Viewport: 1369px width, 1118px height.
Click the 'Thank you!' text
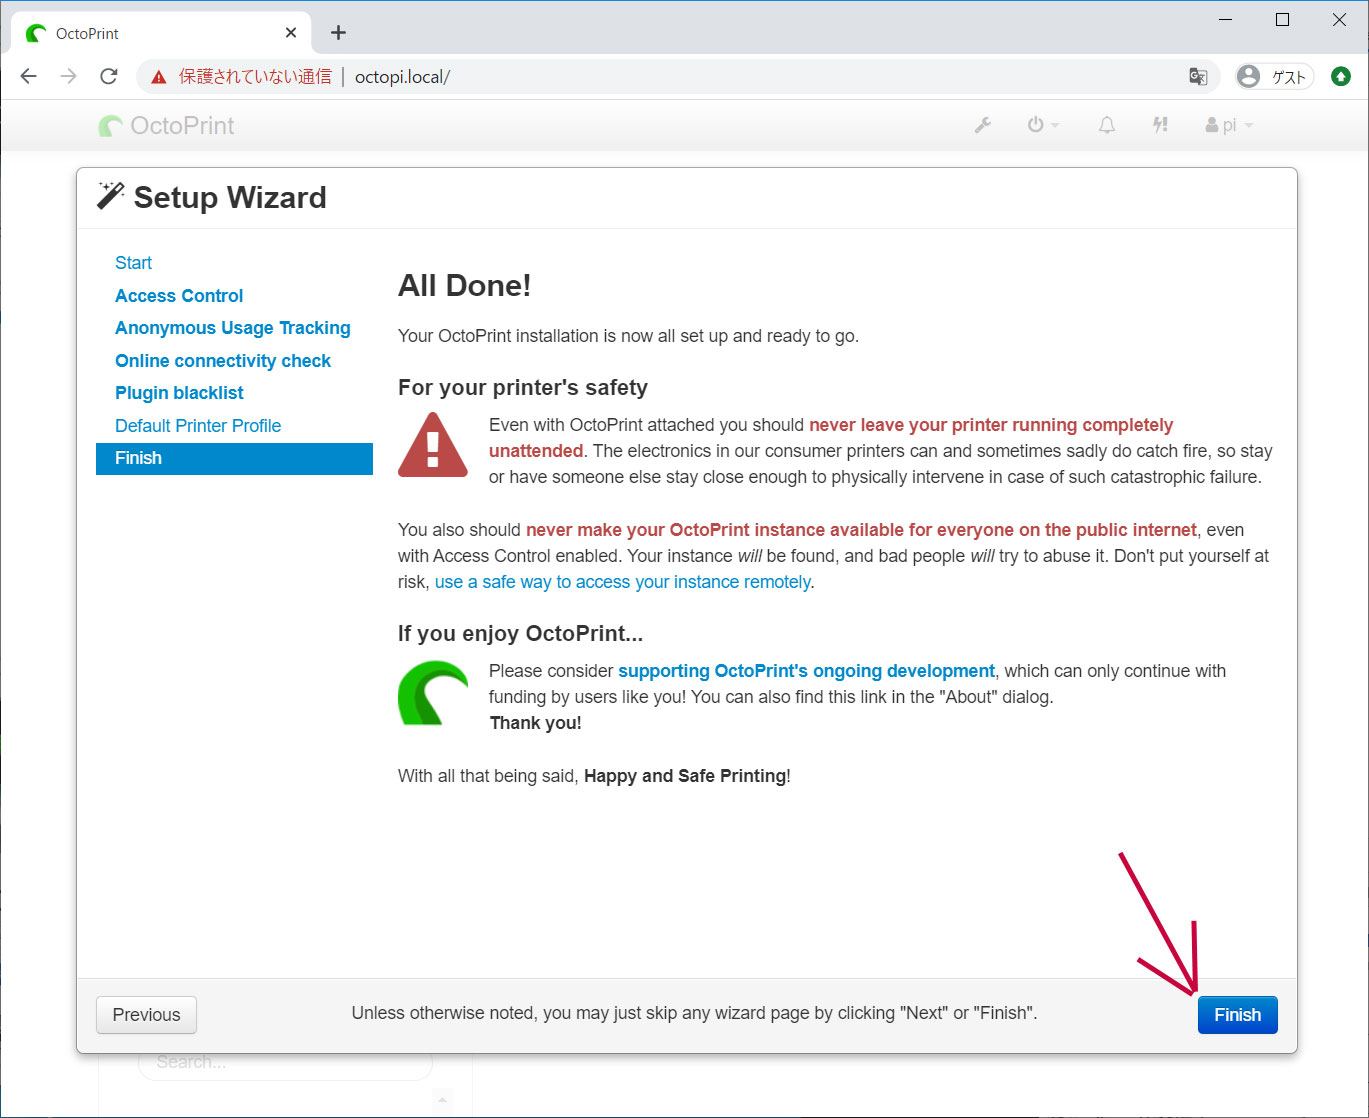(535, 723)
